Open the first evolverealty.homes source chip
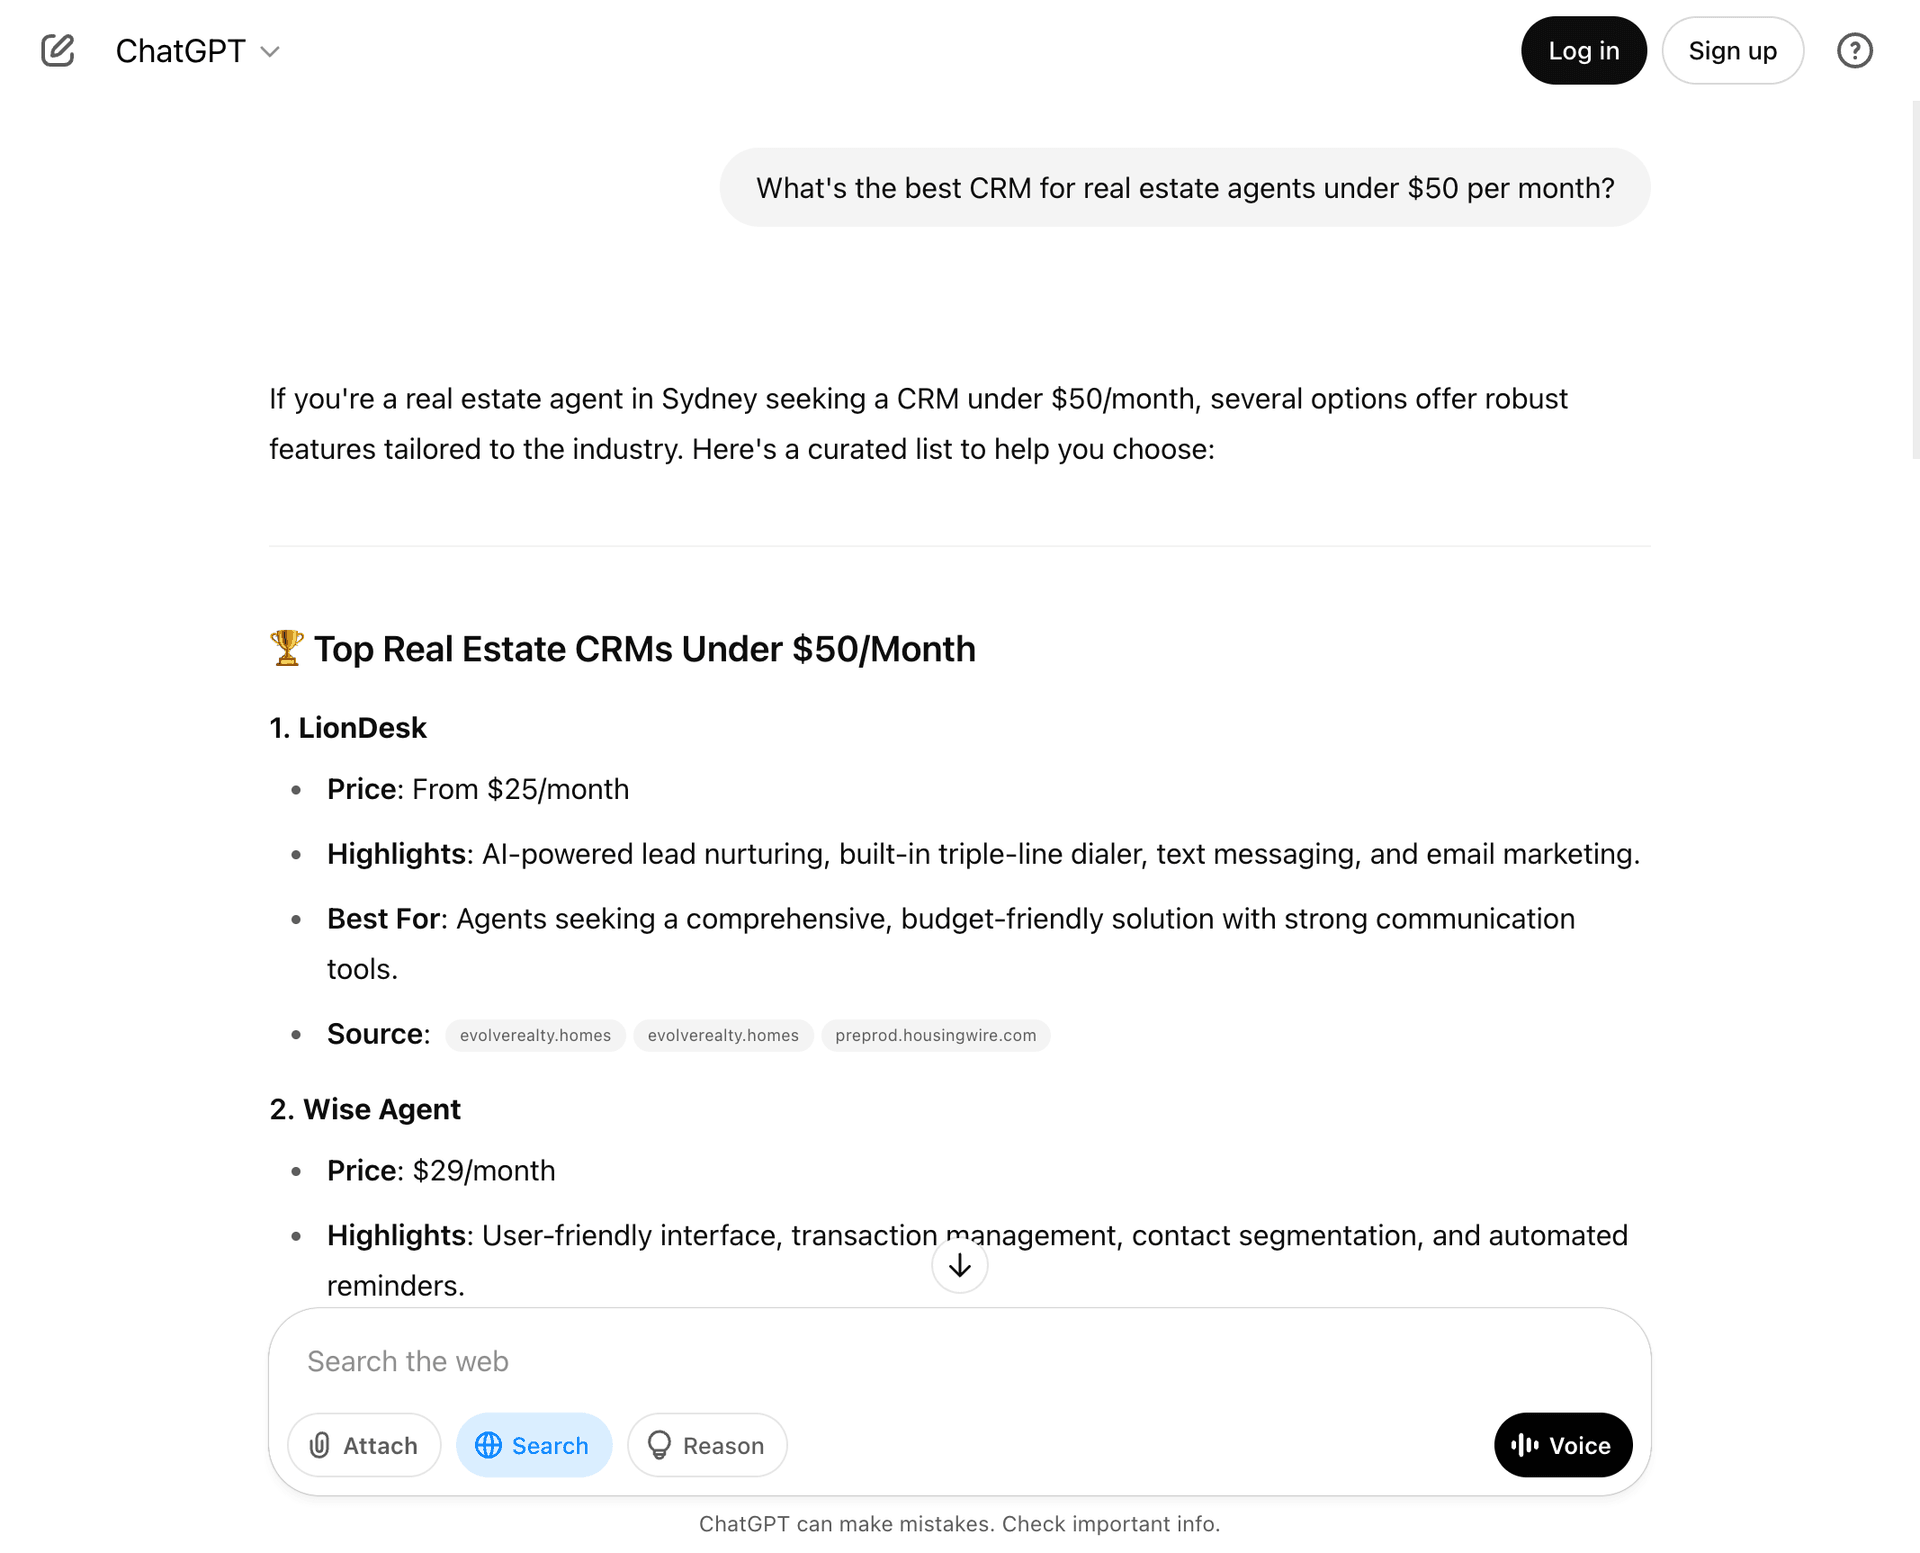The image size is (1920, 1553). 534,1035
